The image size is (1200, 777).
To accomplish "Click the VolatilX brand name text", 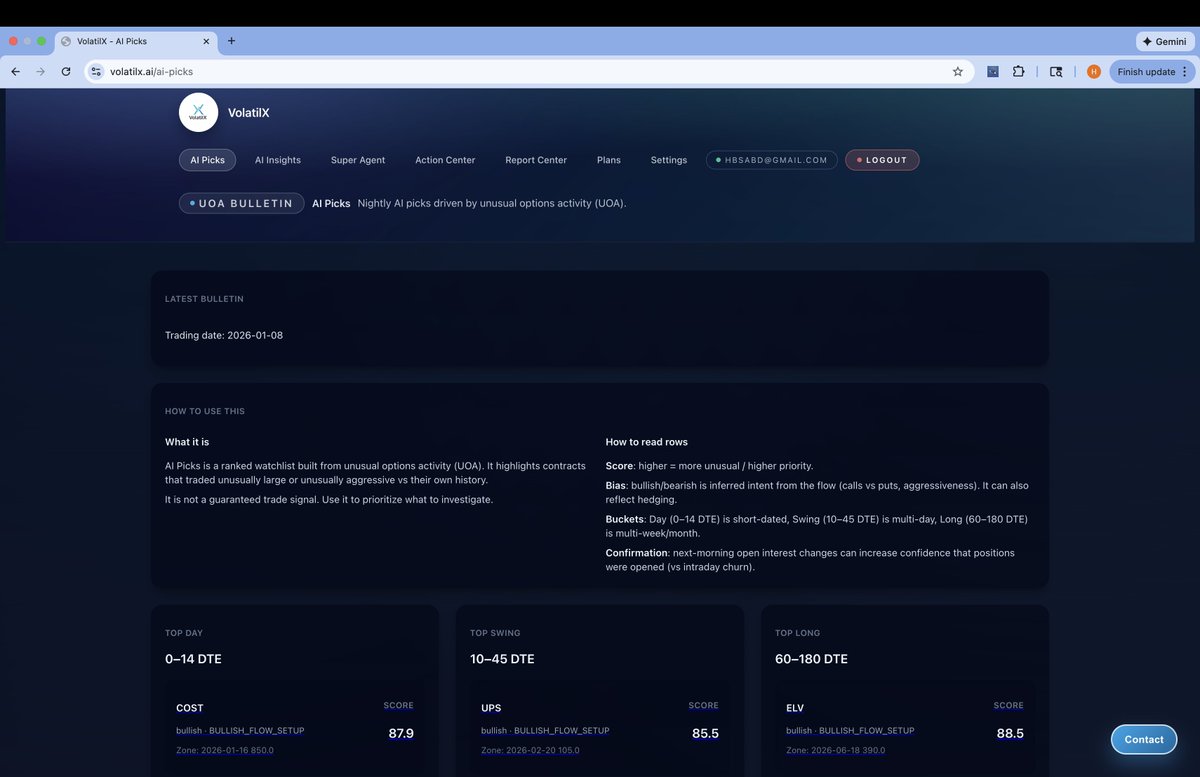I will tap(249, 113).
